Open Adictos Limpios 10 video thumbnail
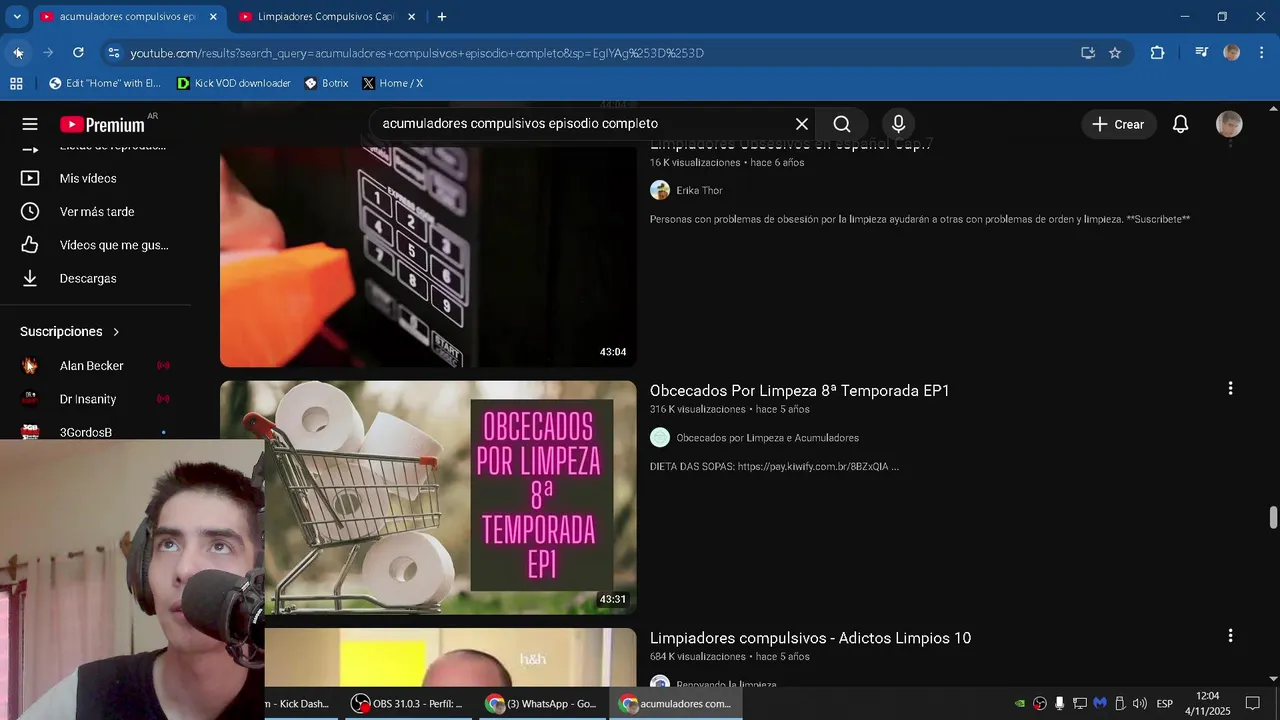 coord(450,657)
